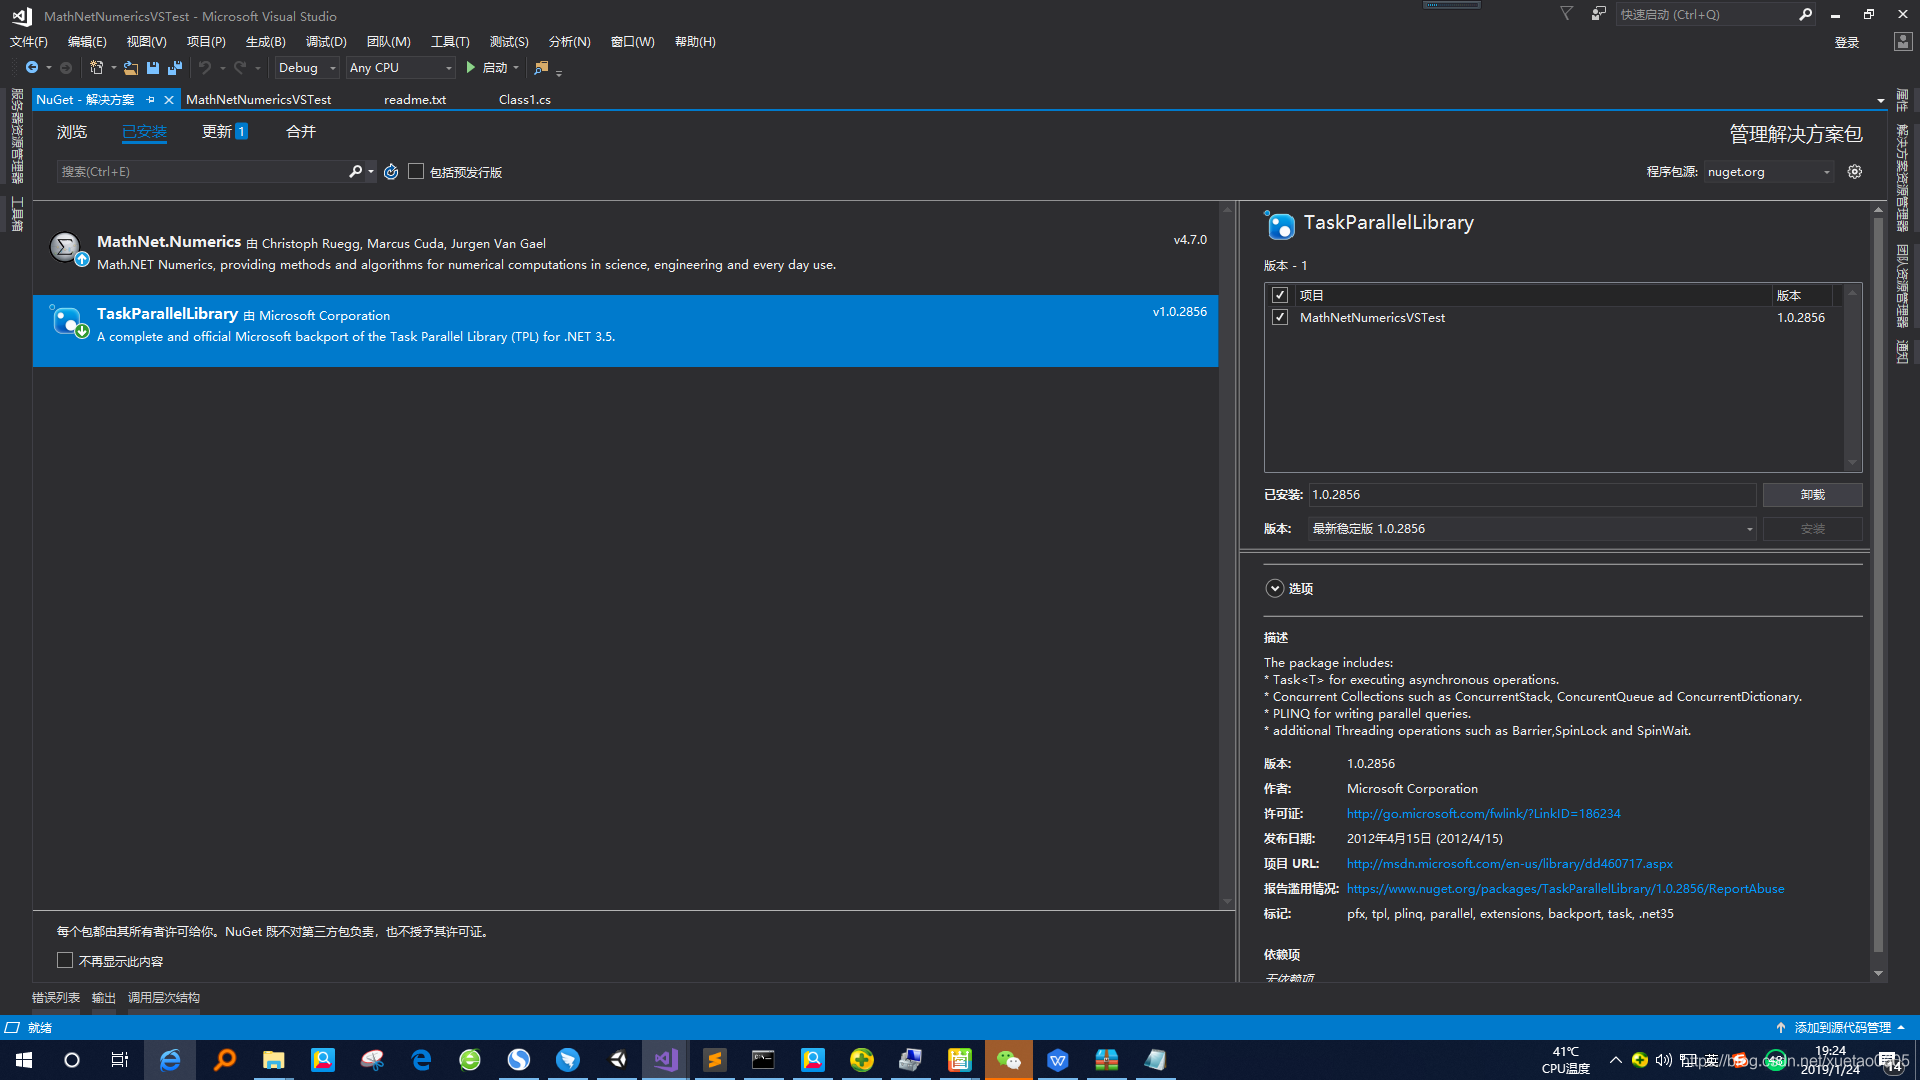Click the Uninstall button
This screenshot has width=1920, height=1080.
click(1811, 495)
